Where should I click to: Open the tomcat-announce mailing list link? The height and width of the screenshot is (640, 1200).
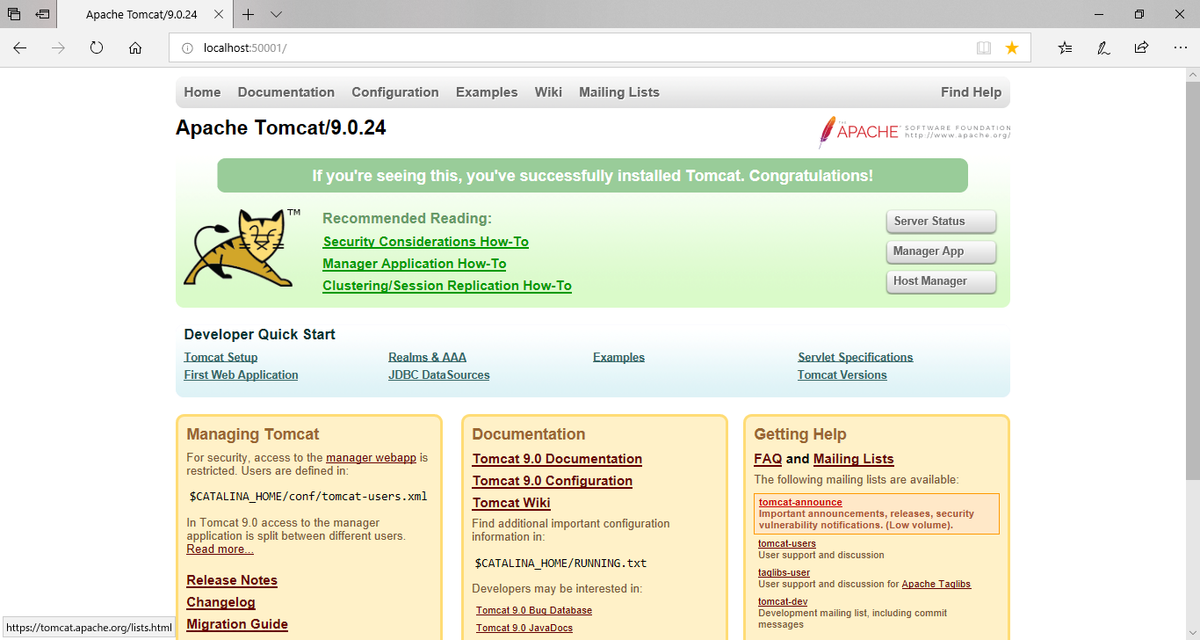click(x=800, y=502)
